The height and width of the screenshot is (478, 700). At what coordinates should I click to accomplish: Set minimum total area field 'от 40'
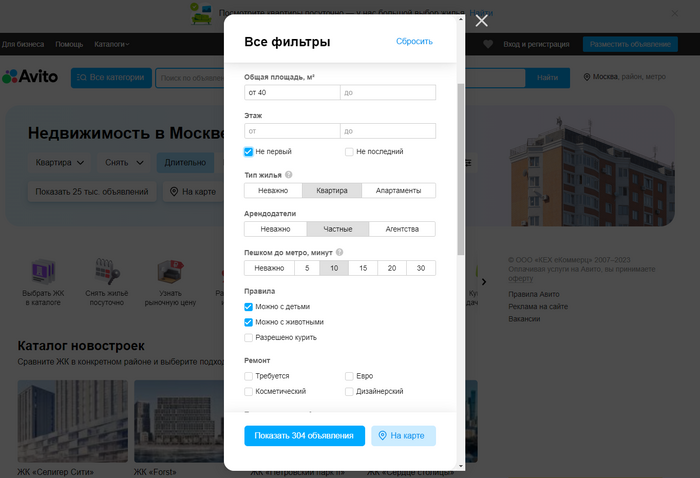coord(292,92)
